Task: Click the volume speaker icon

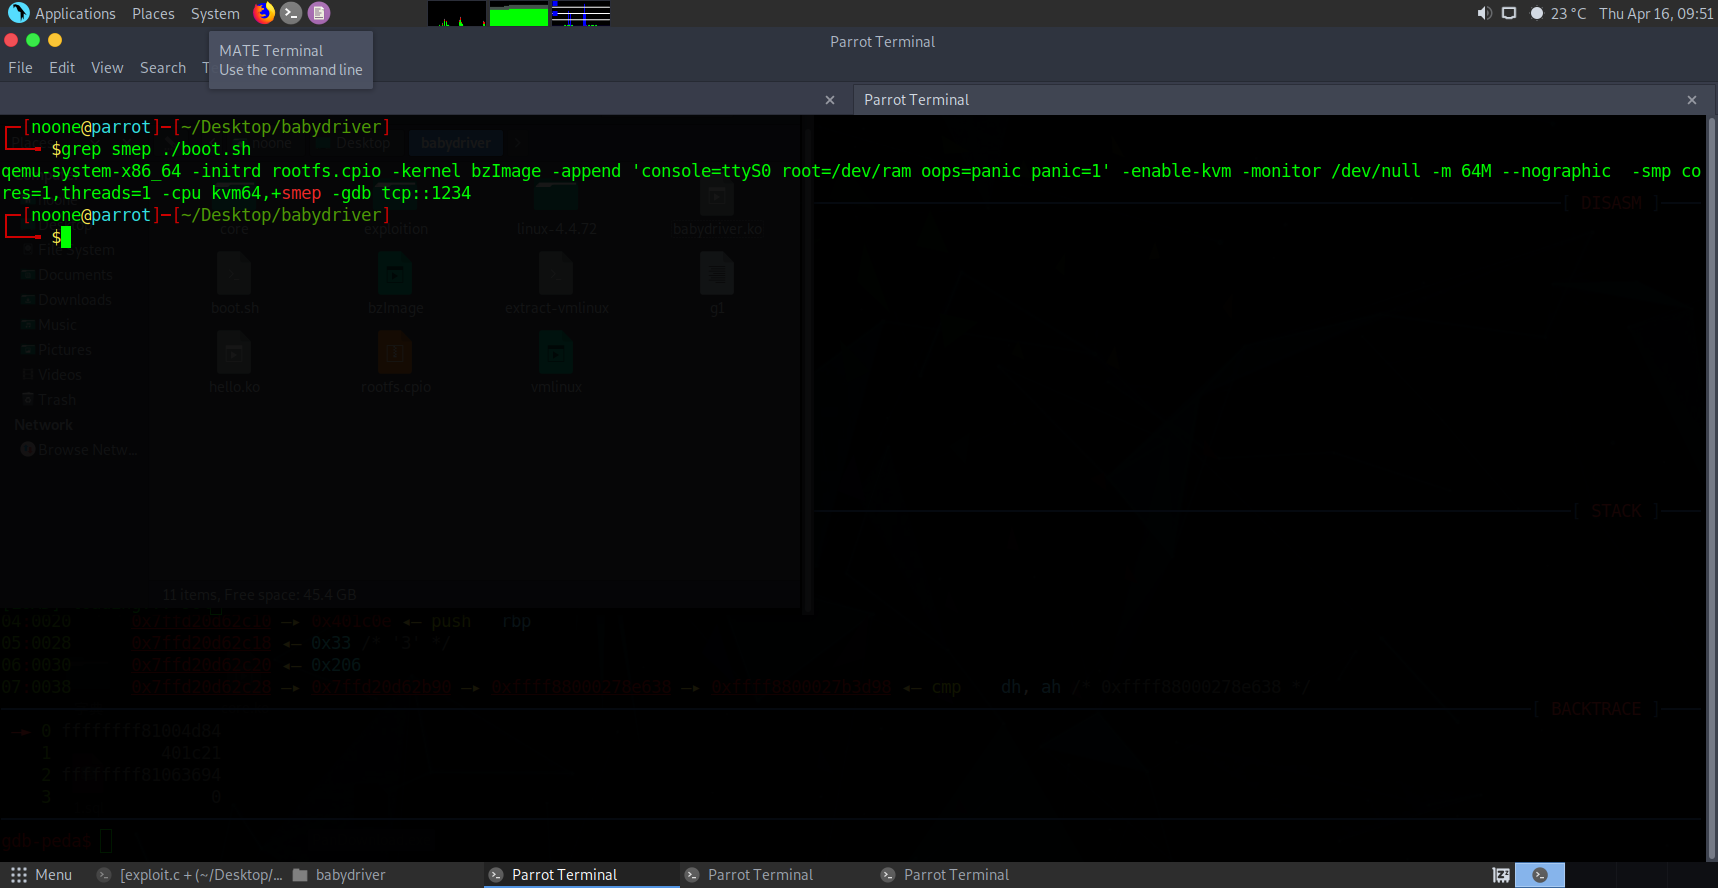Action: coord(1484,13)
